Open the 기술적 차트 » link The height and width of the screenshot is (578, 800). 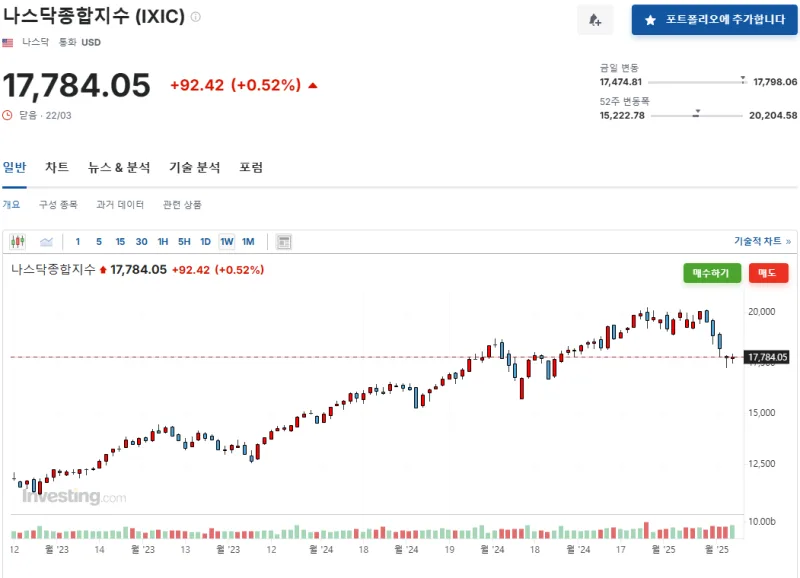click(x=762, y=241)
